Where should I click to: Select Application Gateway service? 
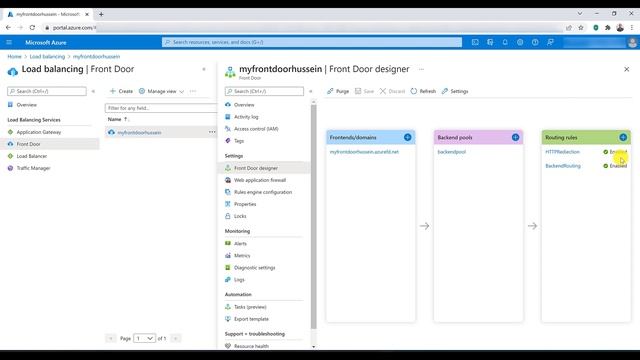pyautogui.click(x=38, y=132)
